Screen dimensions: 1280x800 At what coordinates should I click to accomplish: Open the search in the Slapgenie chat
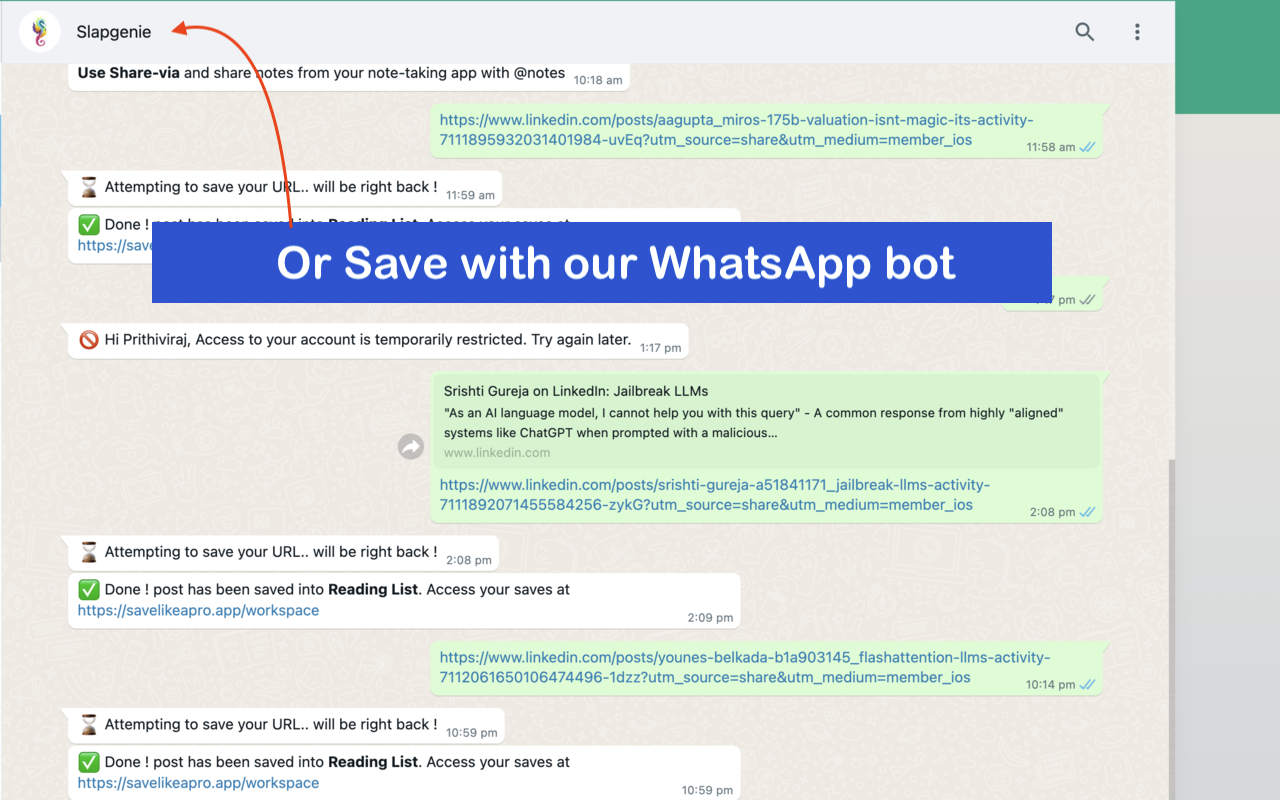coord(1084,32)
